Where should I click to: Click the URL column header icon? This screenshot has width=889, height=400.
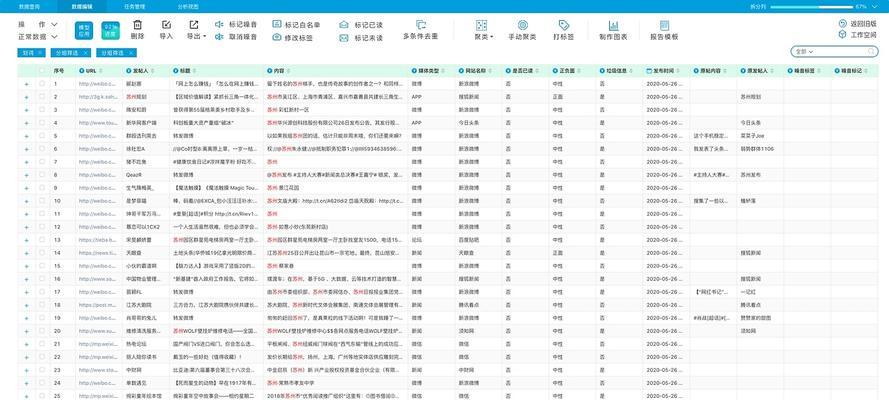[x=81, y=71]
